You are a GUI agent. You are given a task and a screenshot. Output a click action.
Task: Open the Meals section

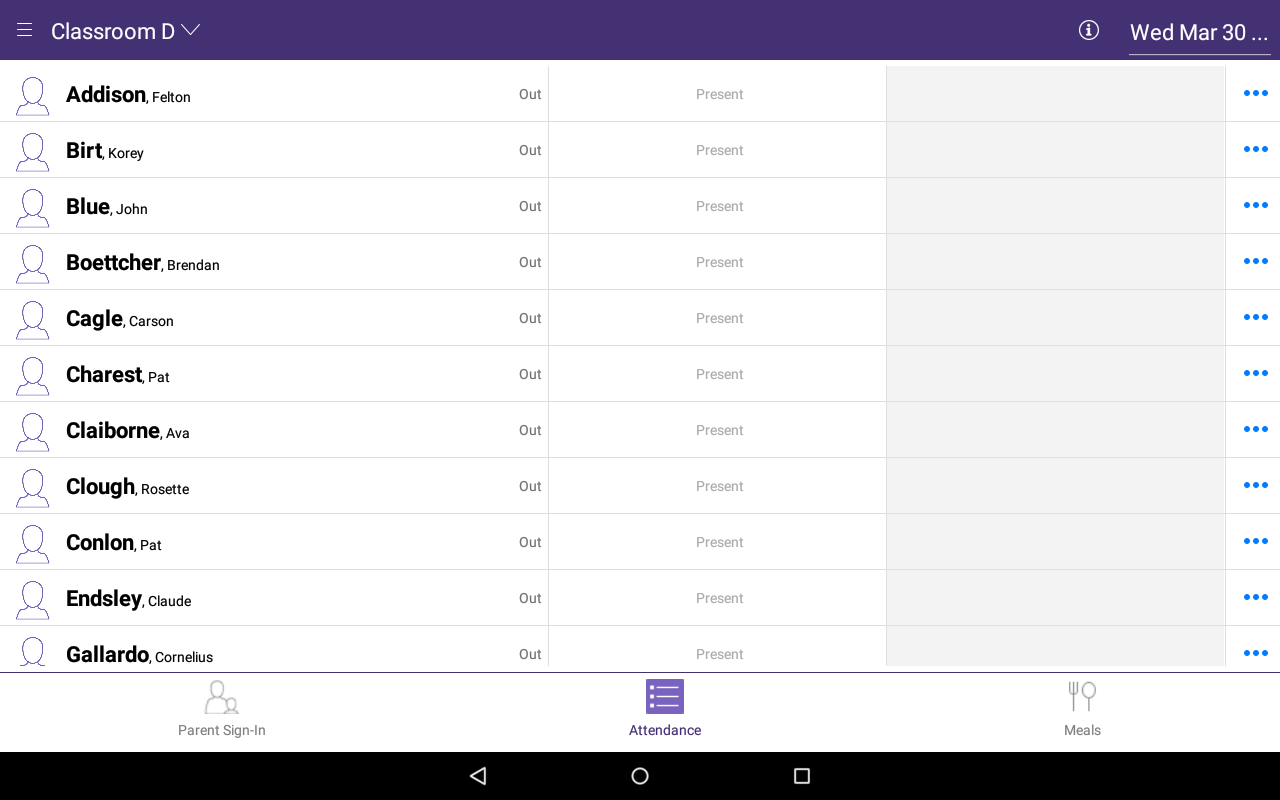pos(1082,709)
